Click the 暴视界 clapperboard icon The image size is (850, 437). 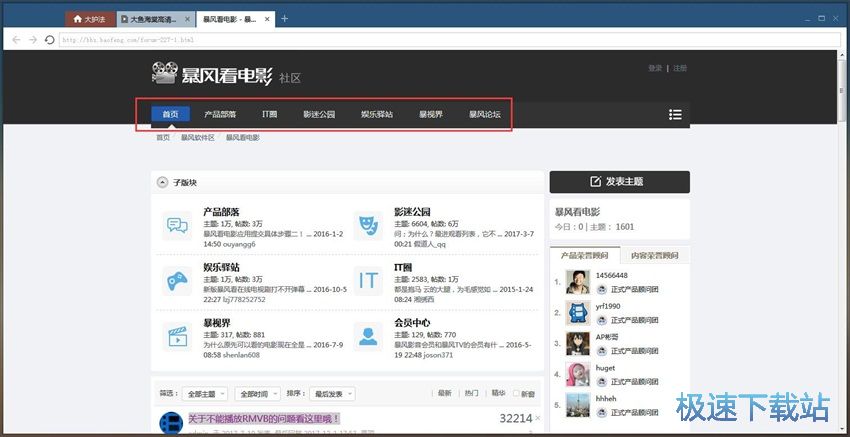pos(177,337)
